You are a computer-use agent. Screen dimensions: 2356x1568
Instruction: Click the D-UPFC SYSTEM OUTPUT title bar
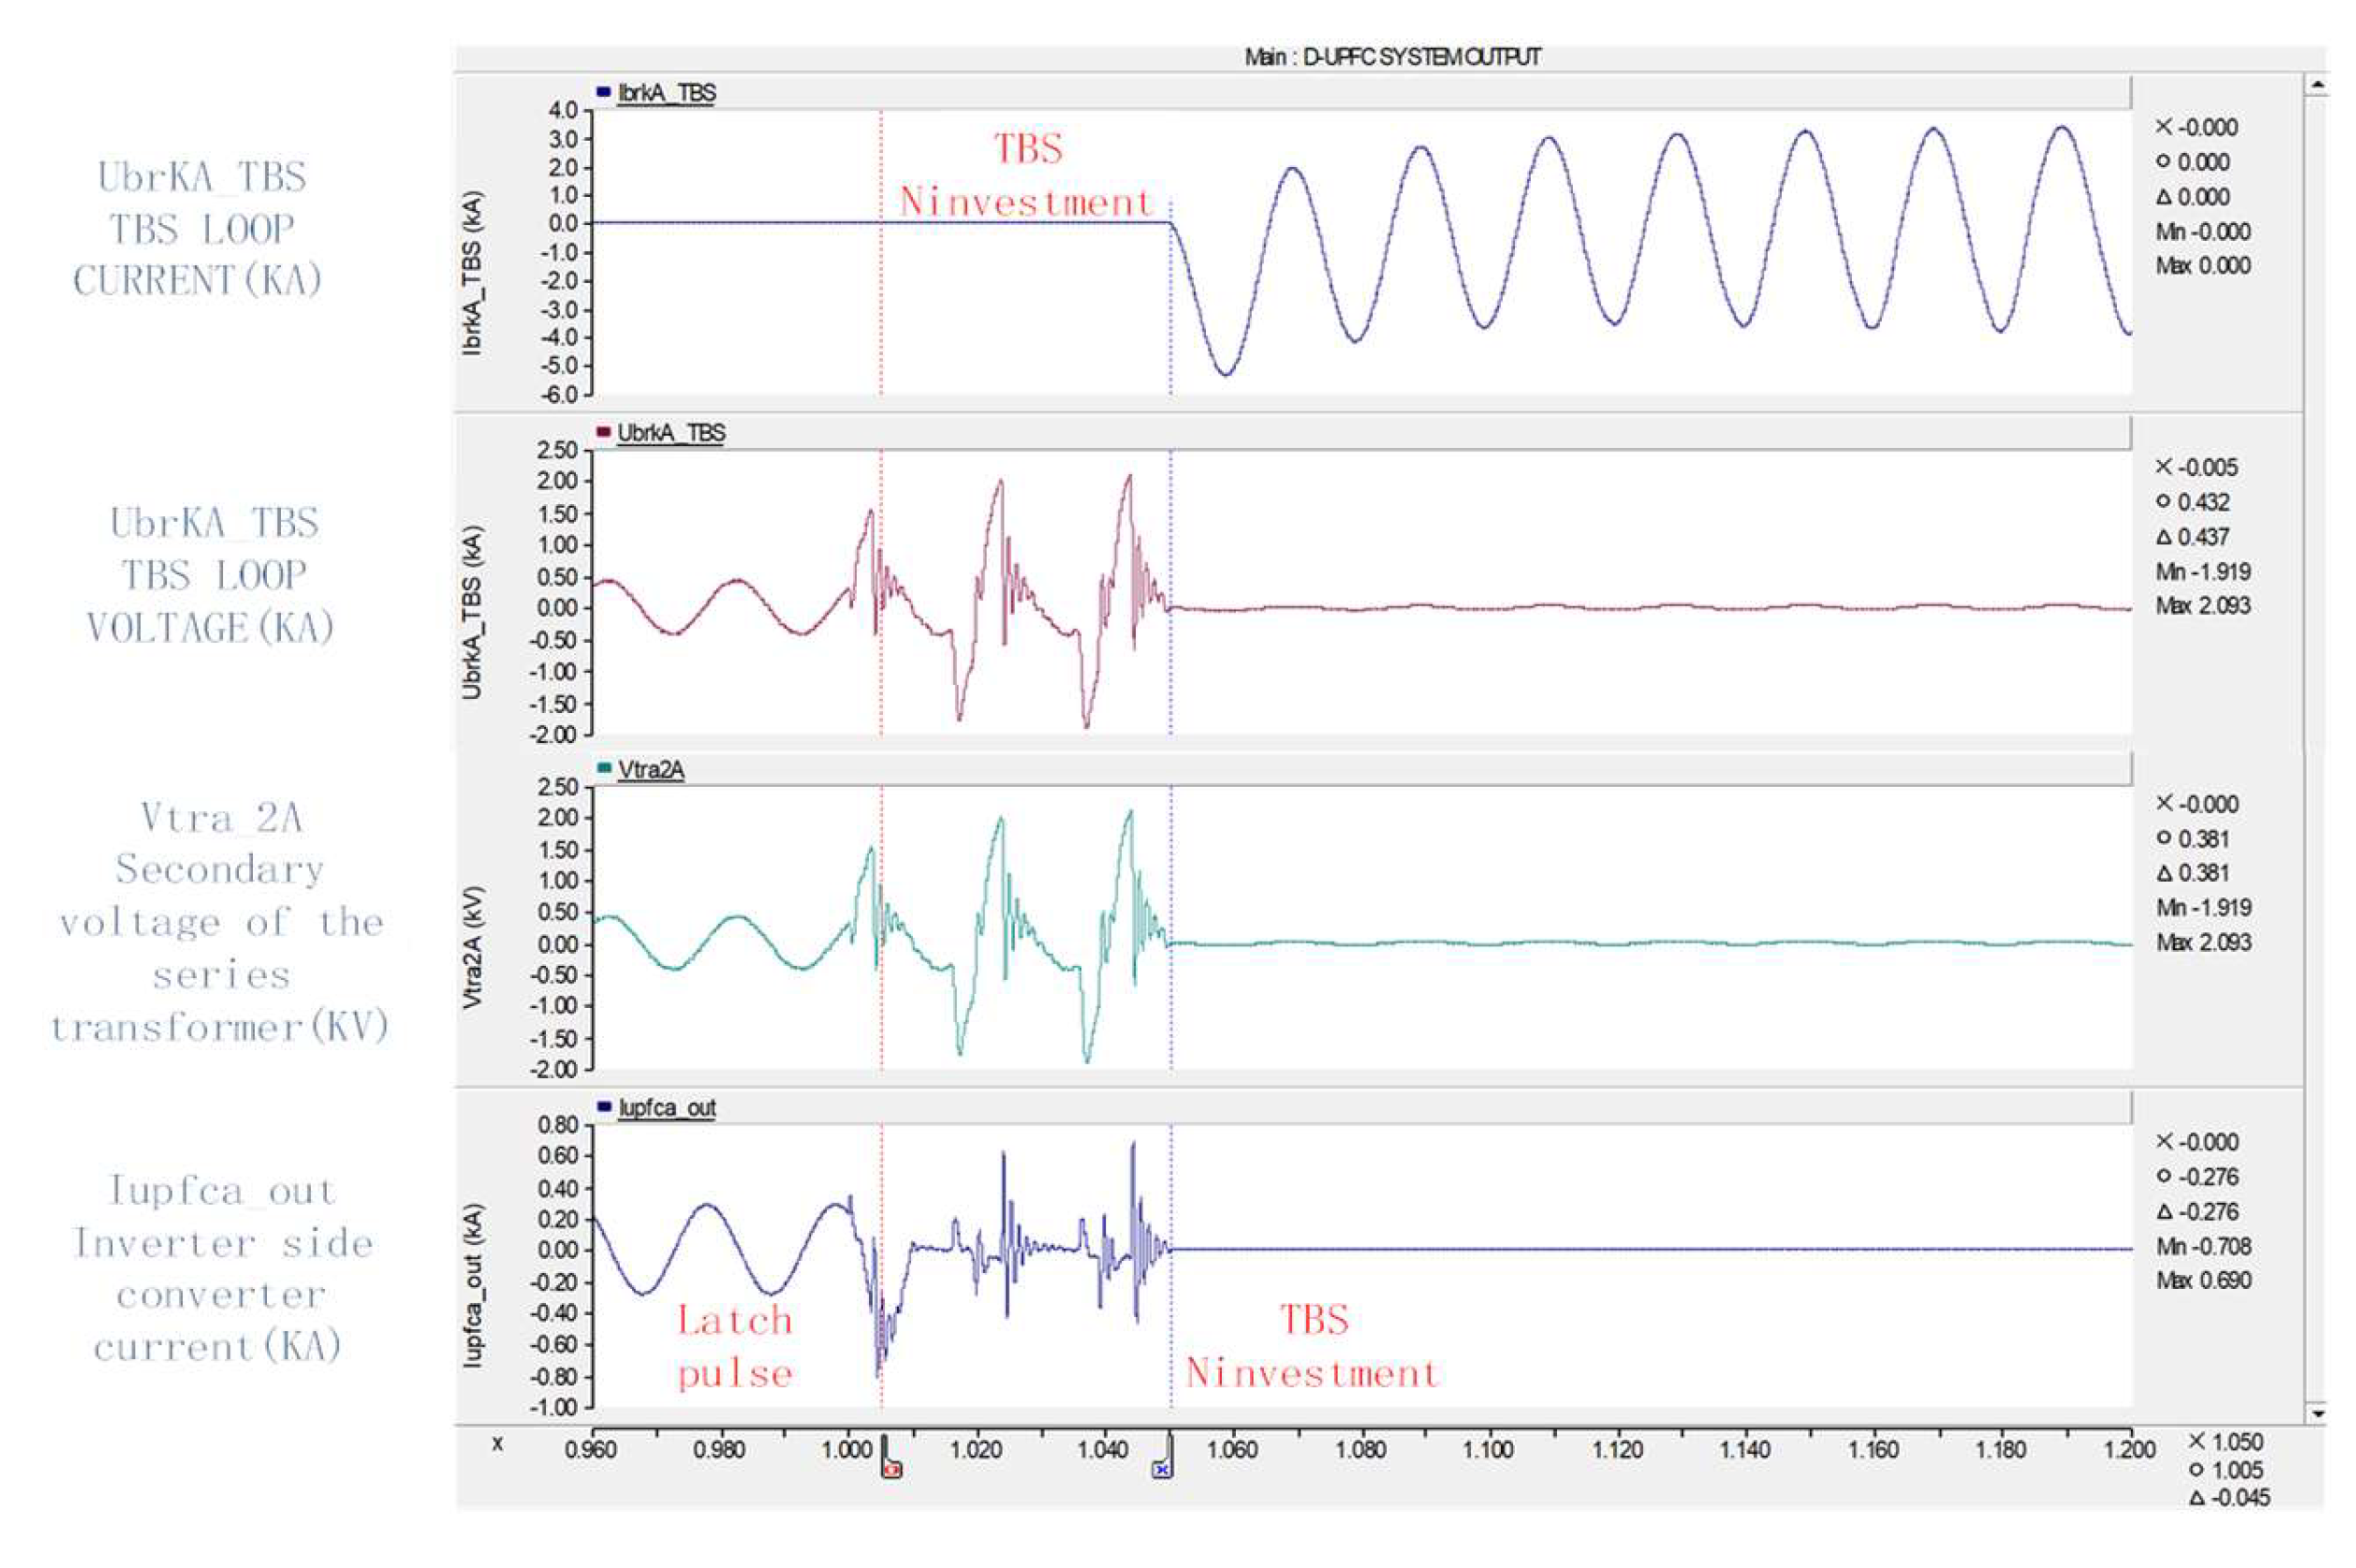coord(1391,58)
